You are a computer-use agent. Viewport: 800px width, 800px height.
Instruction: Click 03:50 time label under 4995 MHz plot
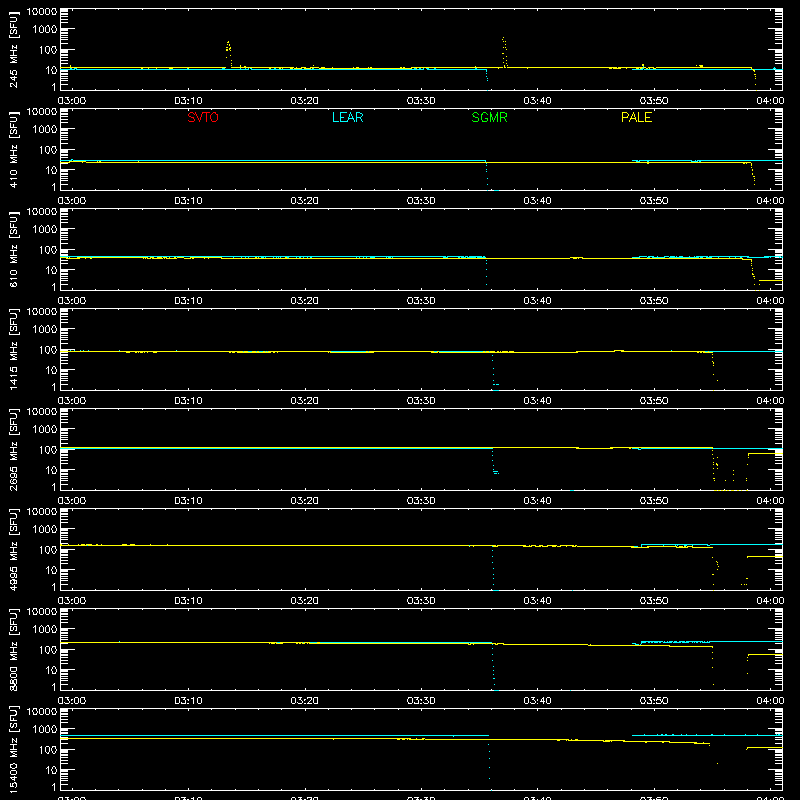[654, 601]
